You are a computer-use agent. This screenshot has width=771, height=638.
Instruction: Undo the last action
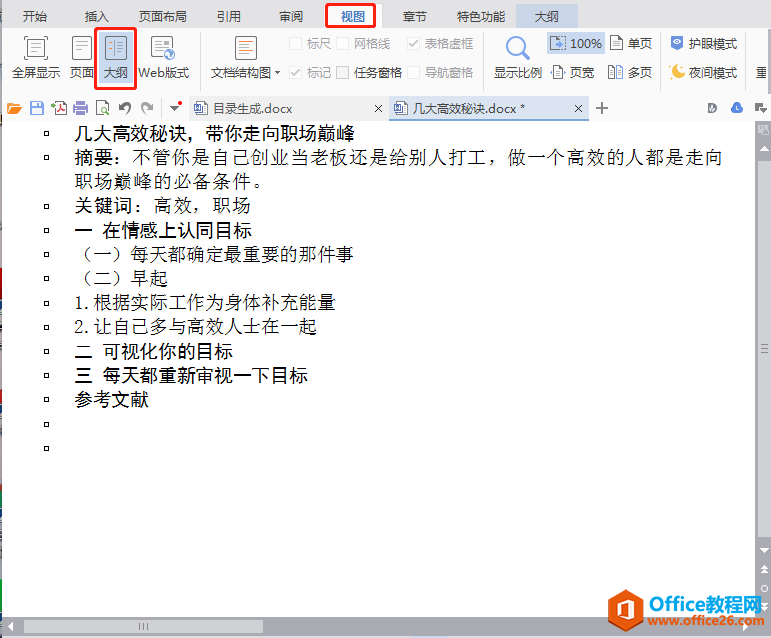pos(125,108)
